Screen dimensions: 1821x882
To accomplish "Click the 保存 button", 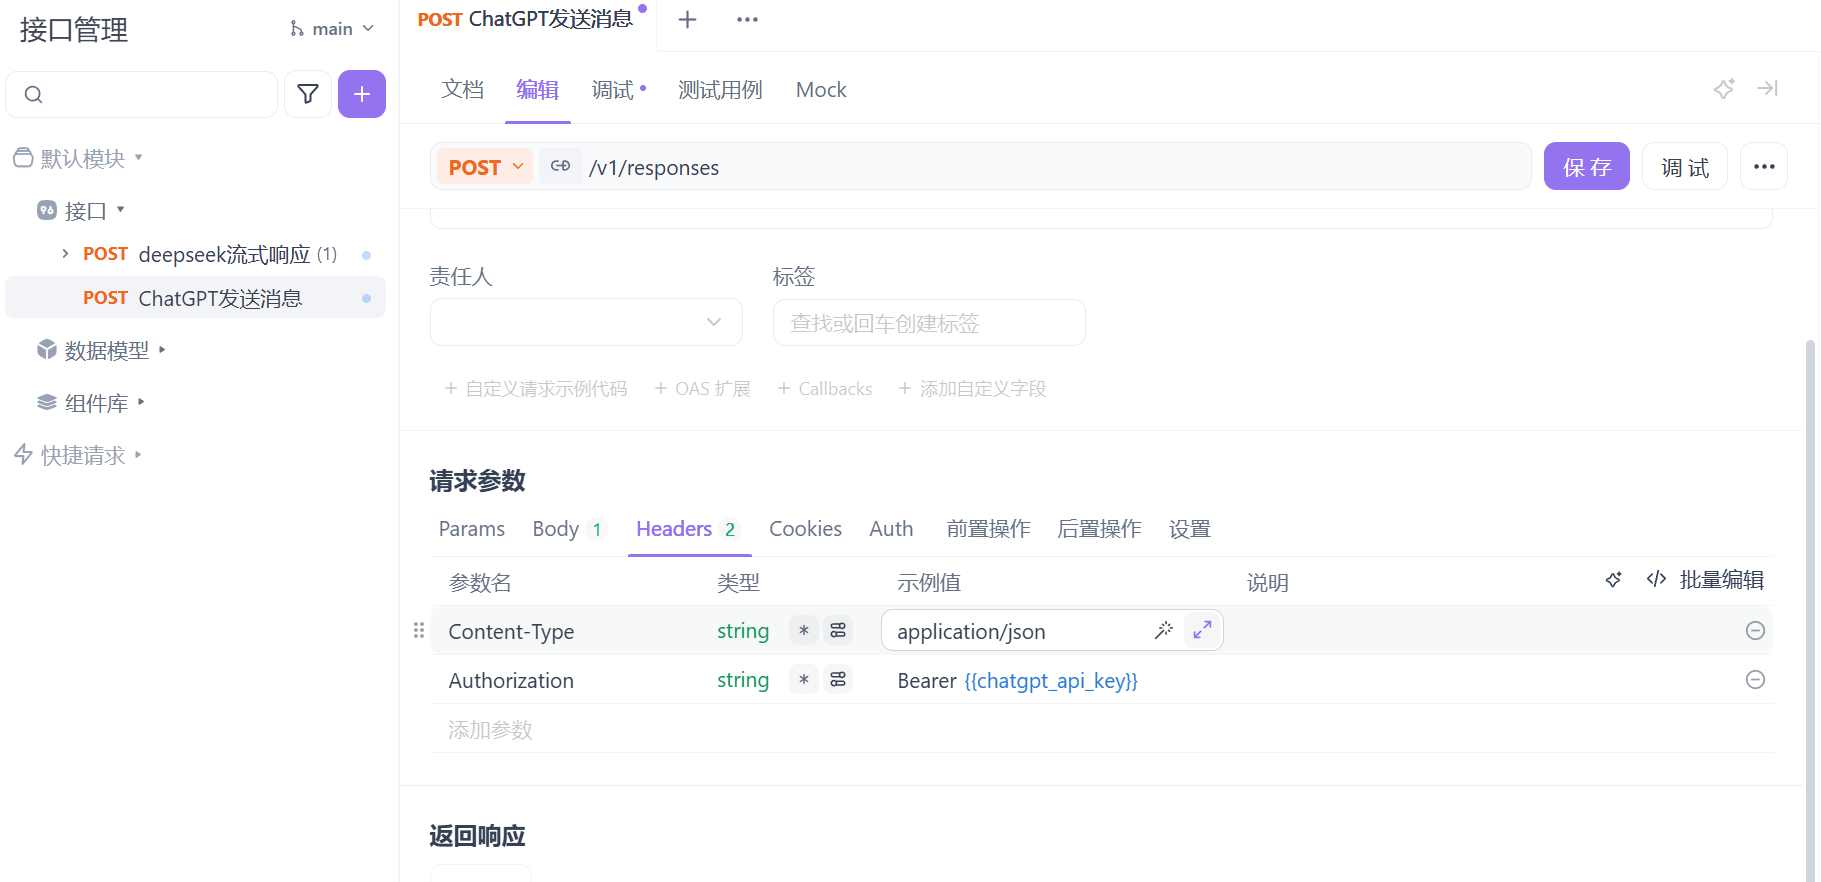I will click(x=1587, y=166).
